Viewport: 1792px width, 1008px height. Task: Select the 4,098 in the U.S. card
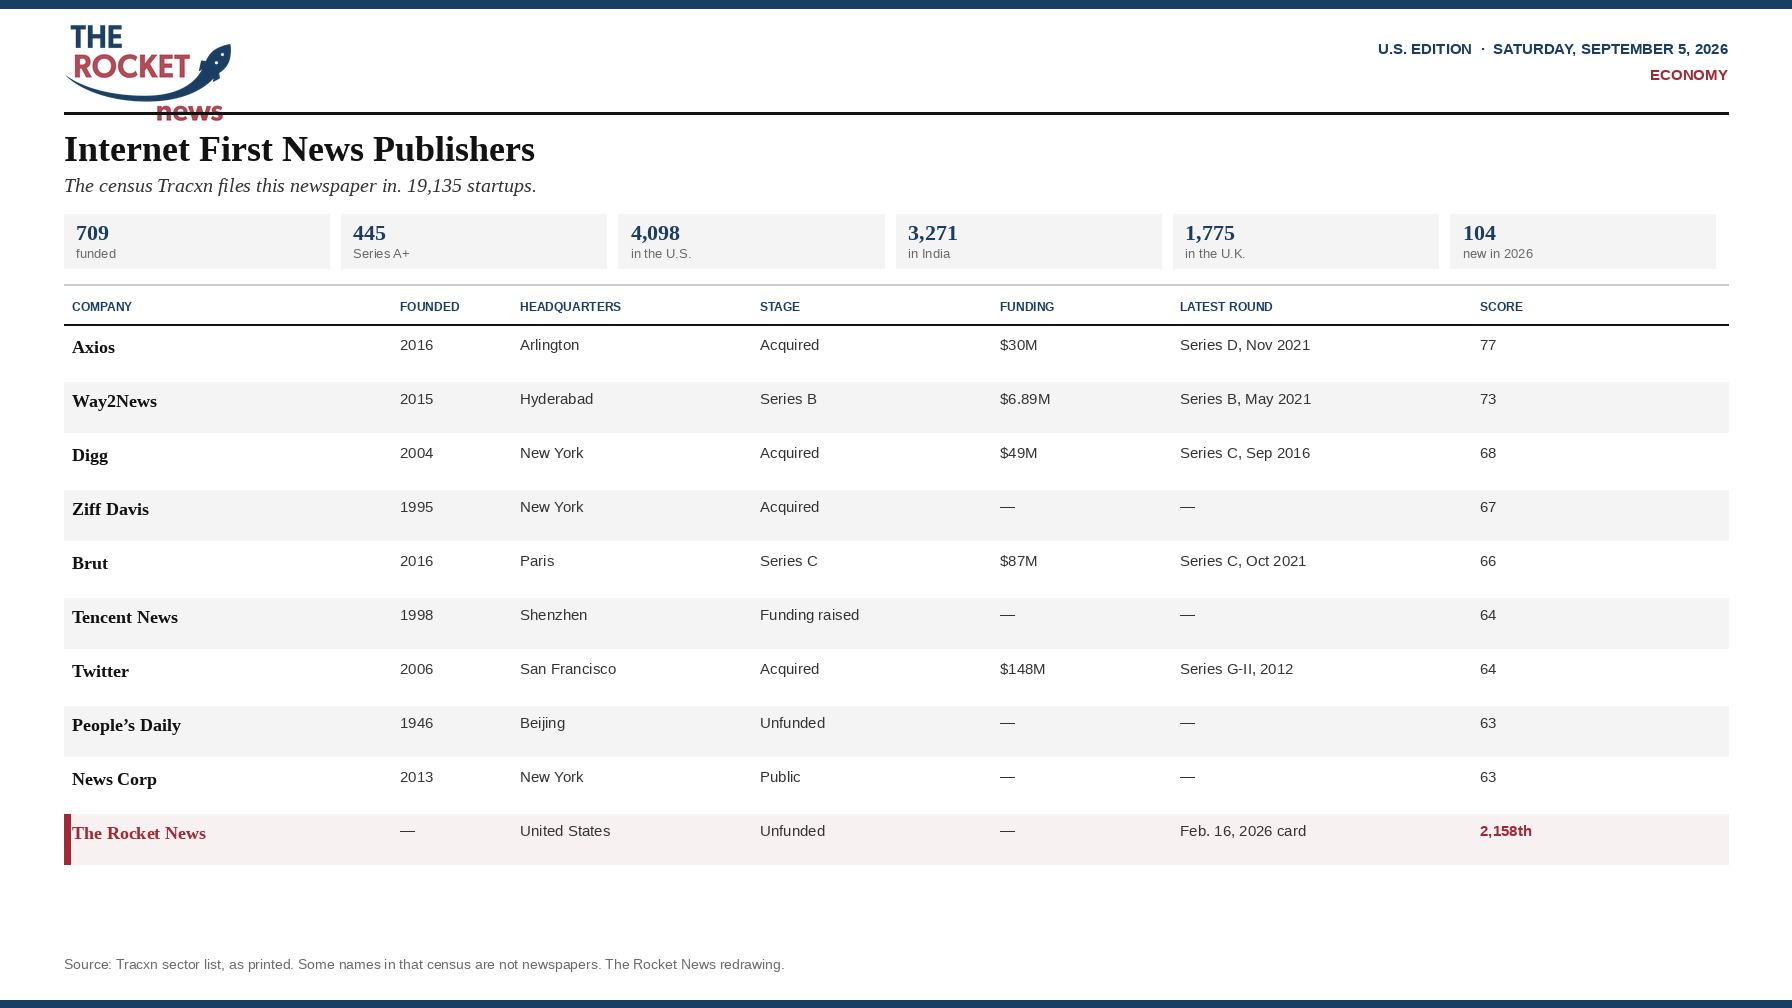point(751,241)
